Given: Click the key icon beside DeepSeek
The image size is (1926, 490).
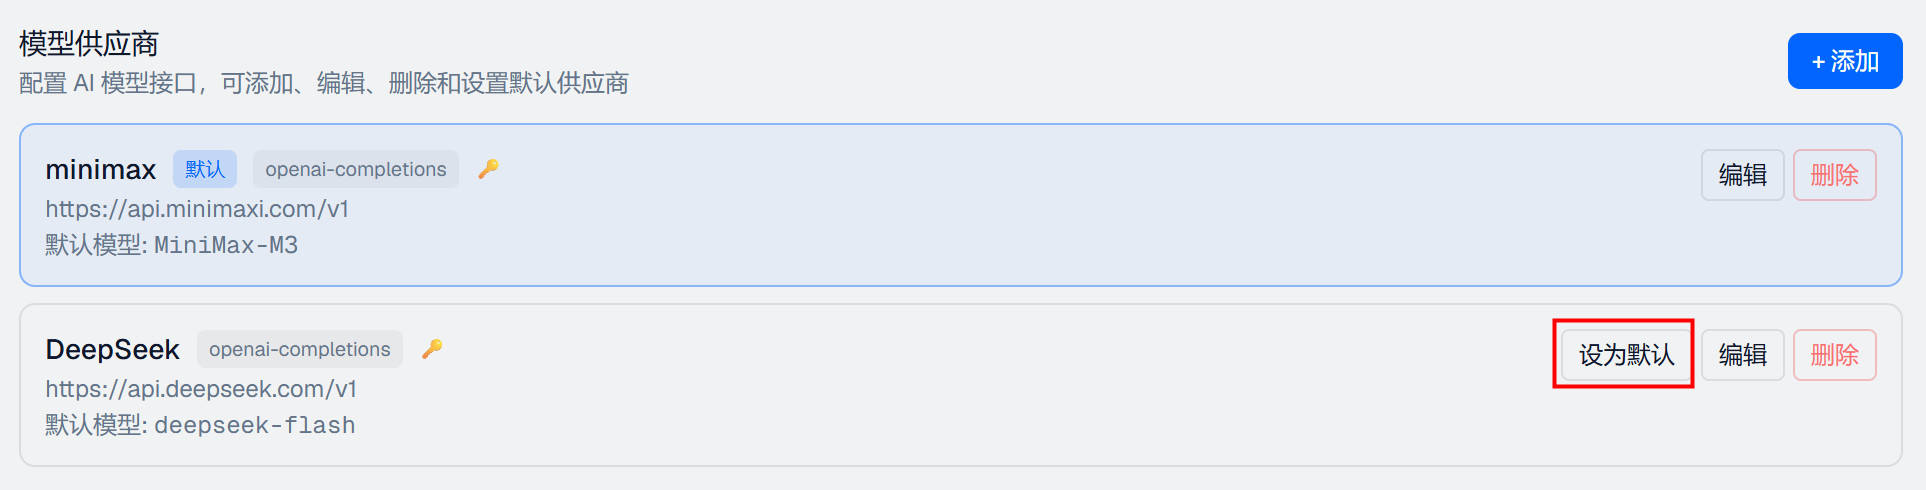Looking at the screenshot, I should click(x=432, y=349).
